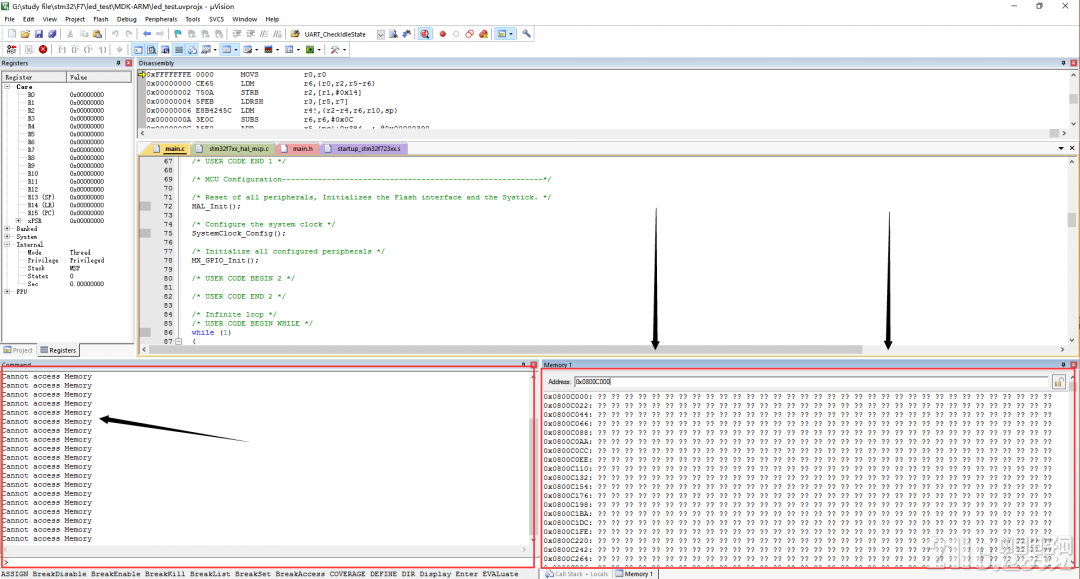
Task: Click the memory address lock icon
Action: point(1059,381)
